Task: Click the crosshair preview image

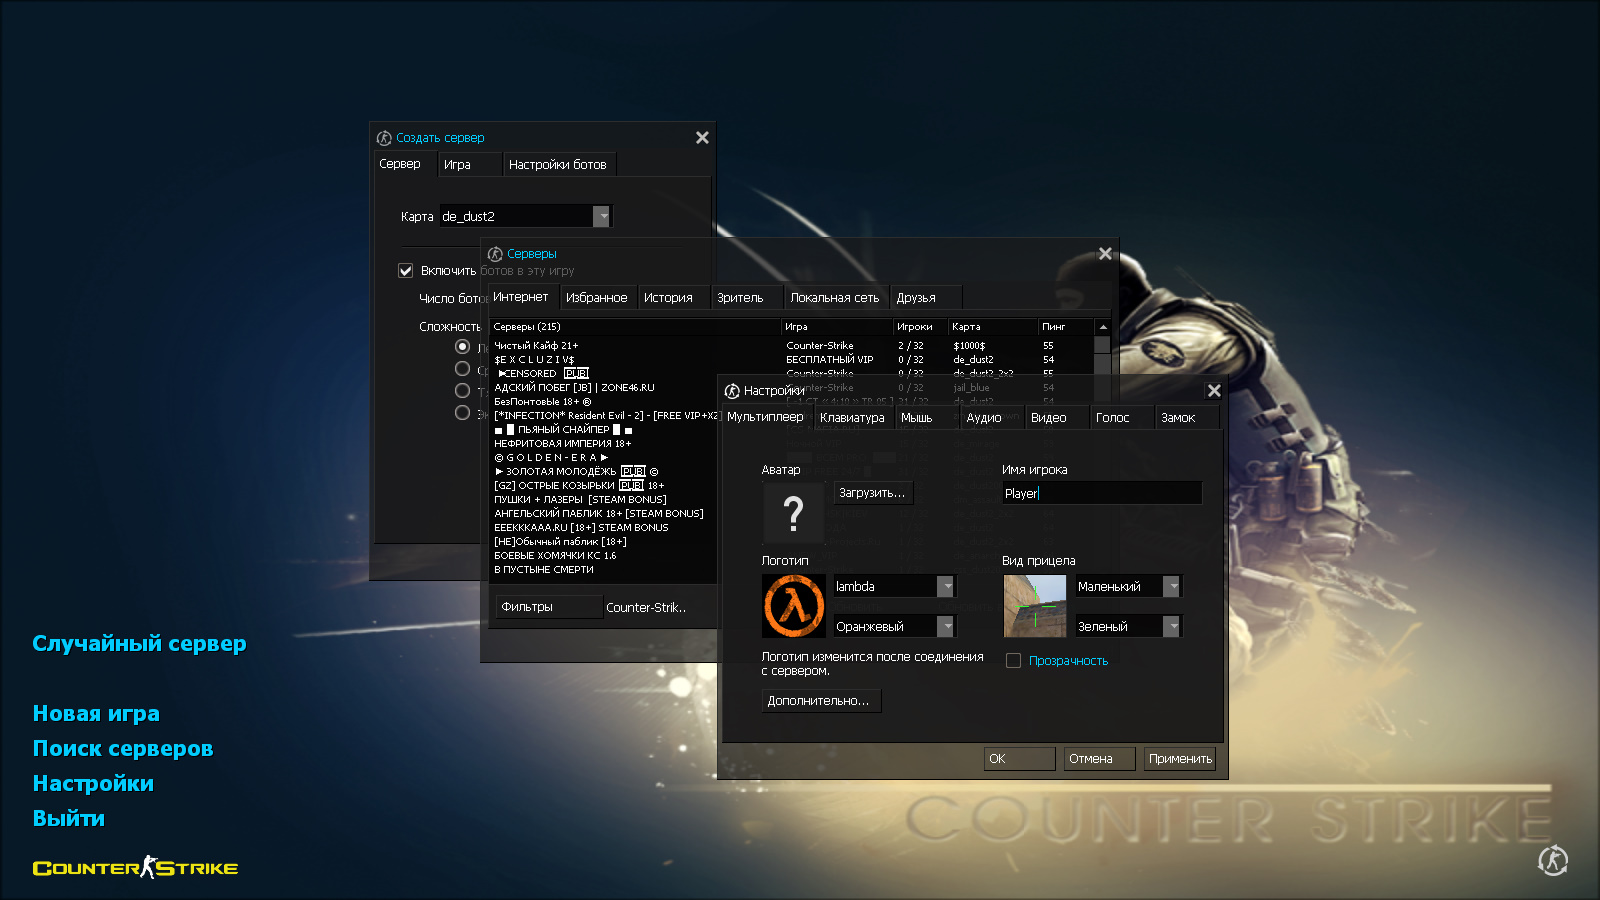Action: (1034, 606)
